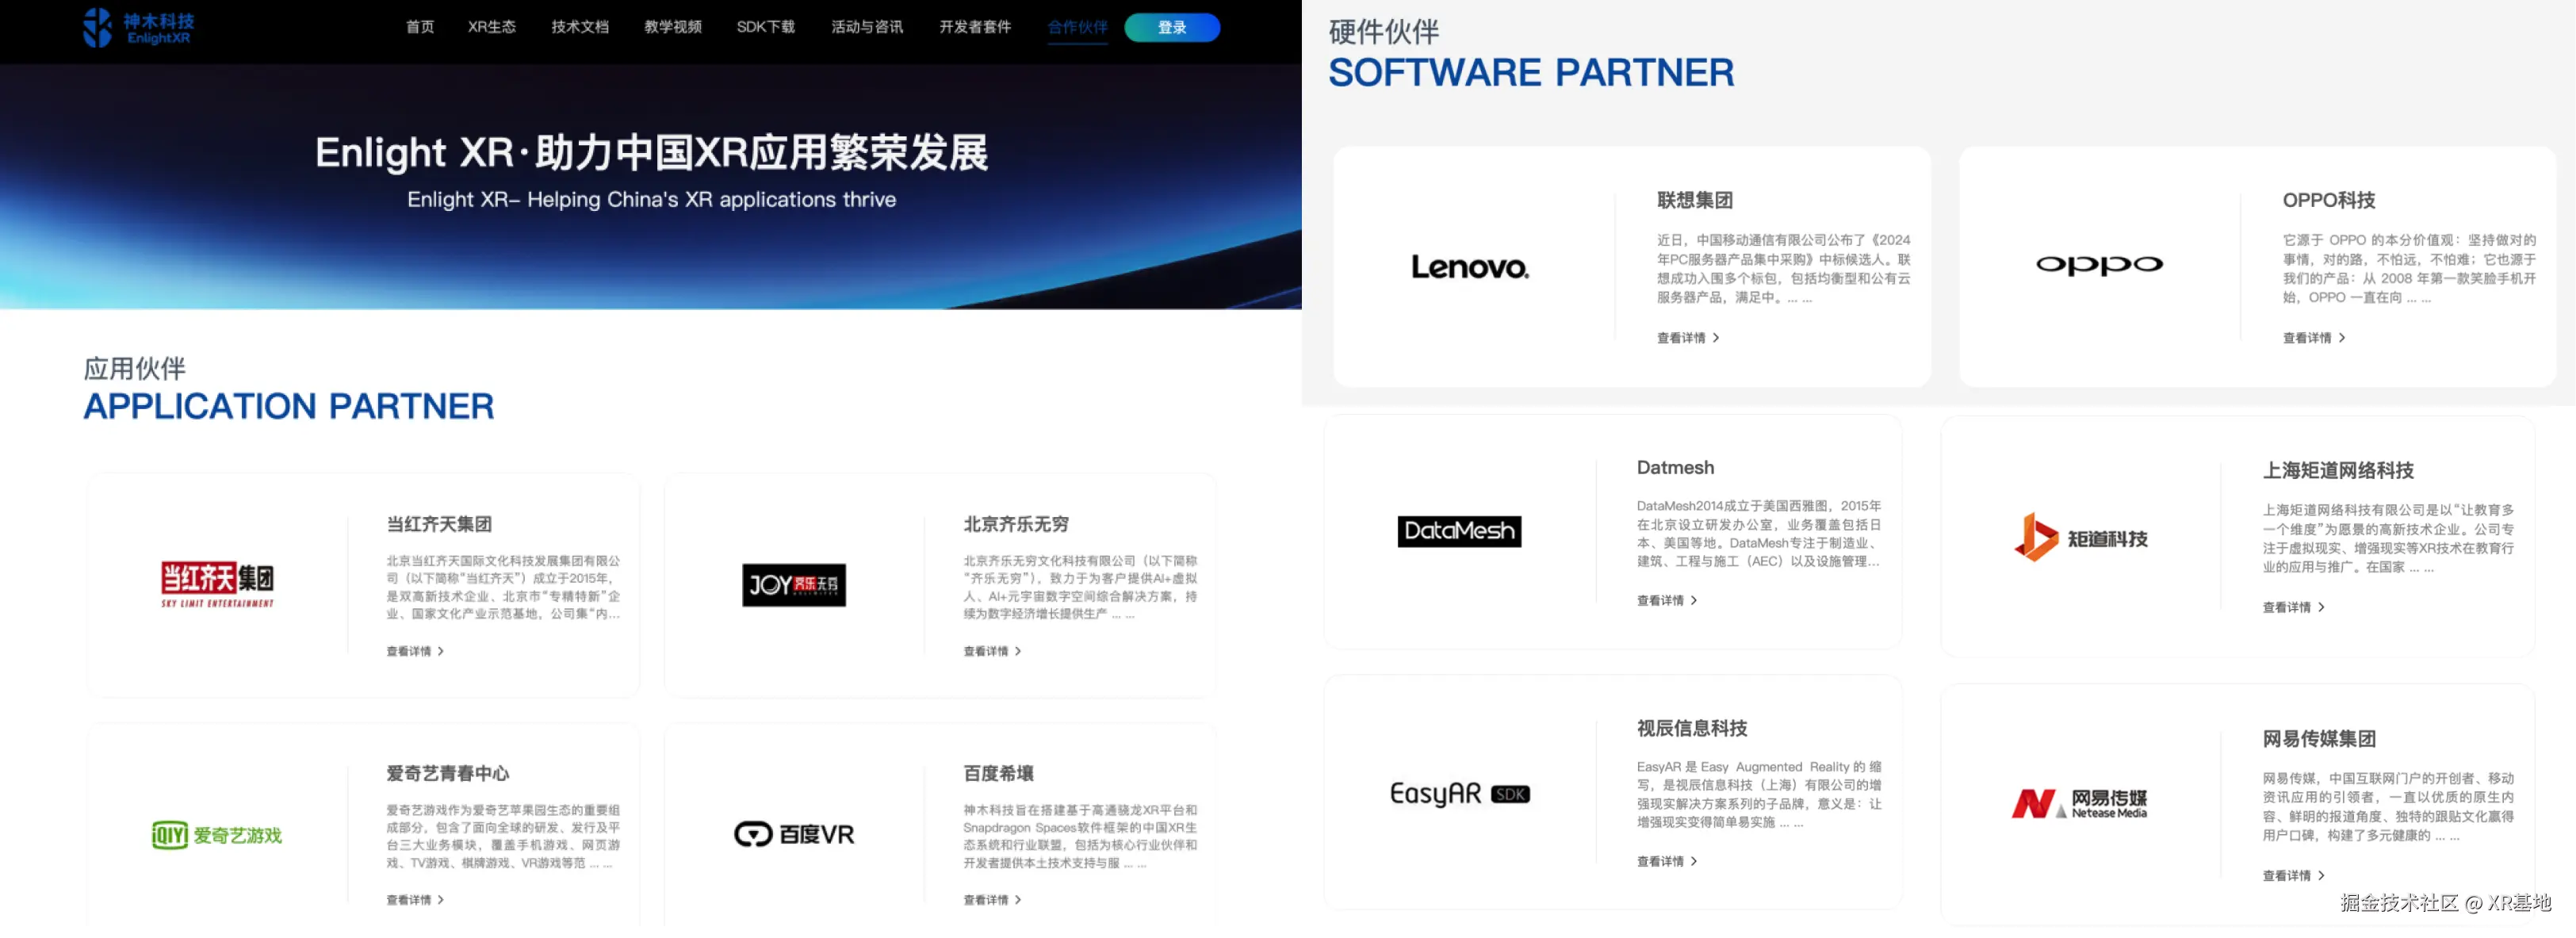Click the 网易传媒集团 card title
The height and width of the screenshot is (938, 2576).
pyautogui.click(x=2319, y=739)
